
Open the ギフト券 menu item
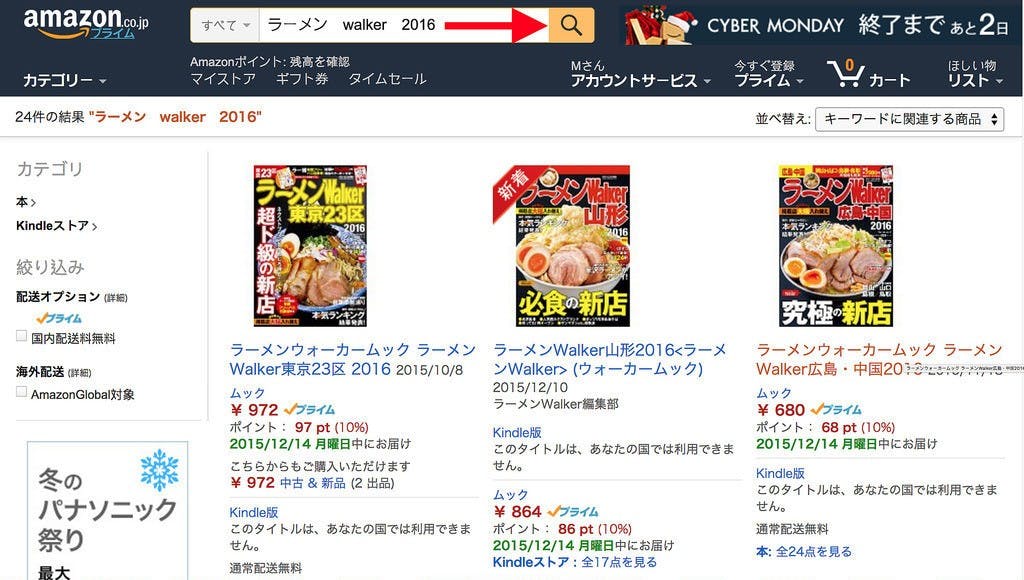[x=302, y=79]
